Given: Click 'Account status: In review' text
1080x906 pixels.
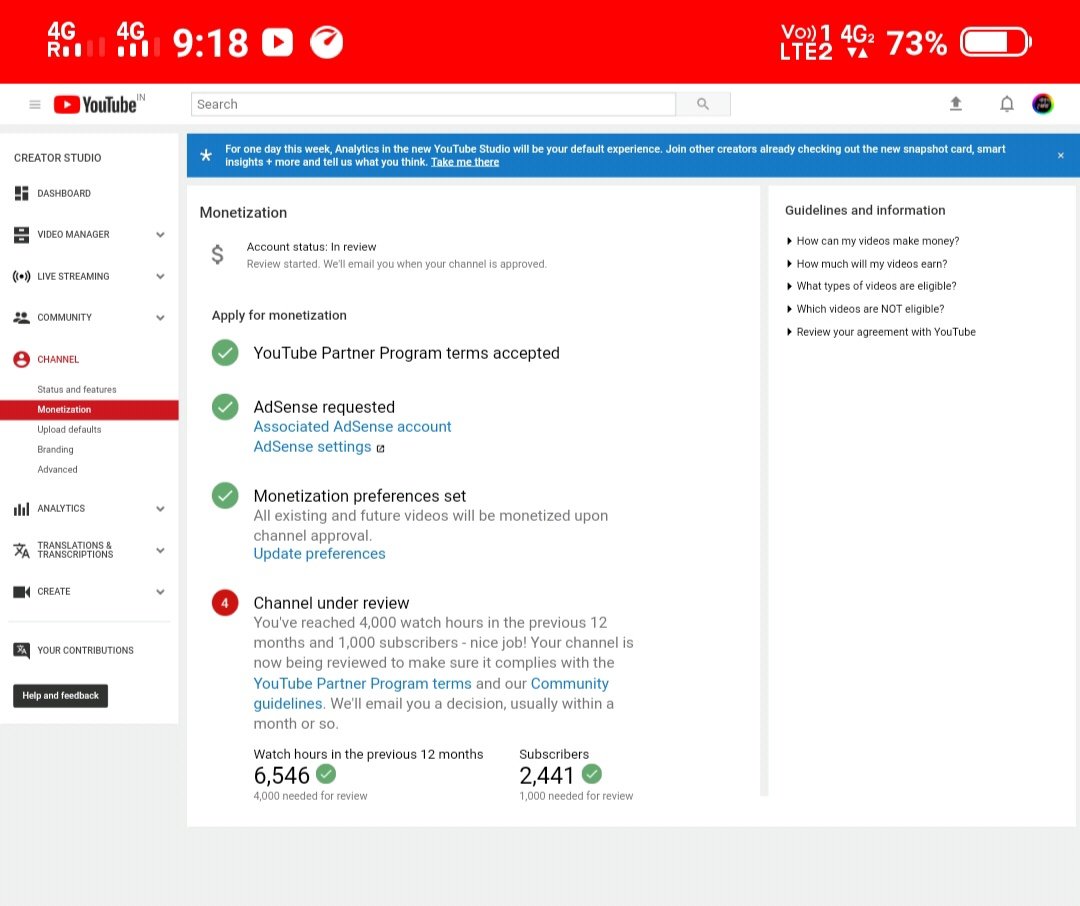Looking at the screenshot, I should pos(311,247).
